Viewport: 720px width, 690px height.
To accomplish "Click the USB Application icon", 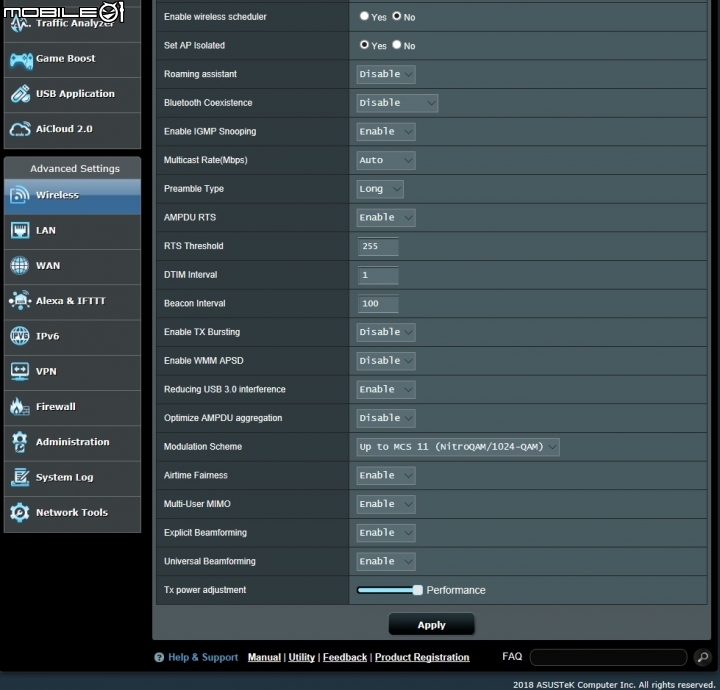I will pyautogui.click(x=21, y=94).
